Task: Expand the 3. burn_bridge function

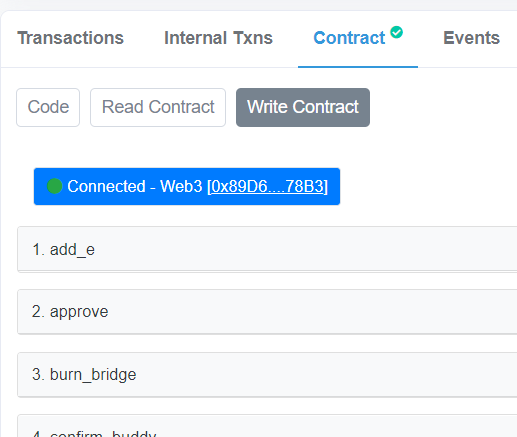Action: 267,374
